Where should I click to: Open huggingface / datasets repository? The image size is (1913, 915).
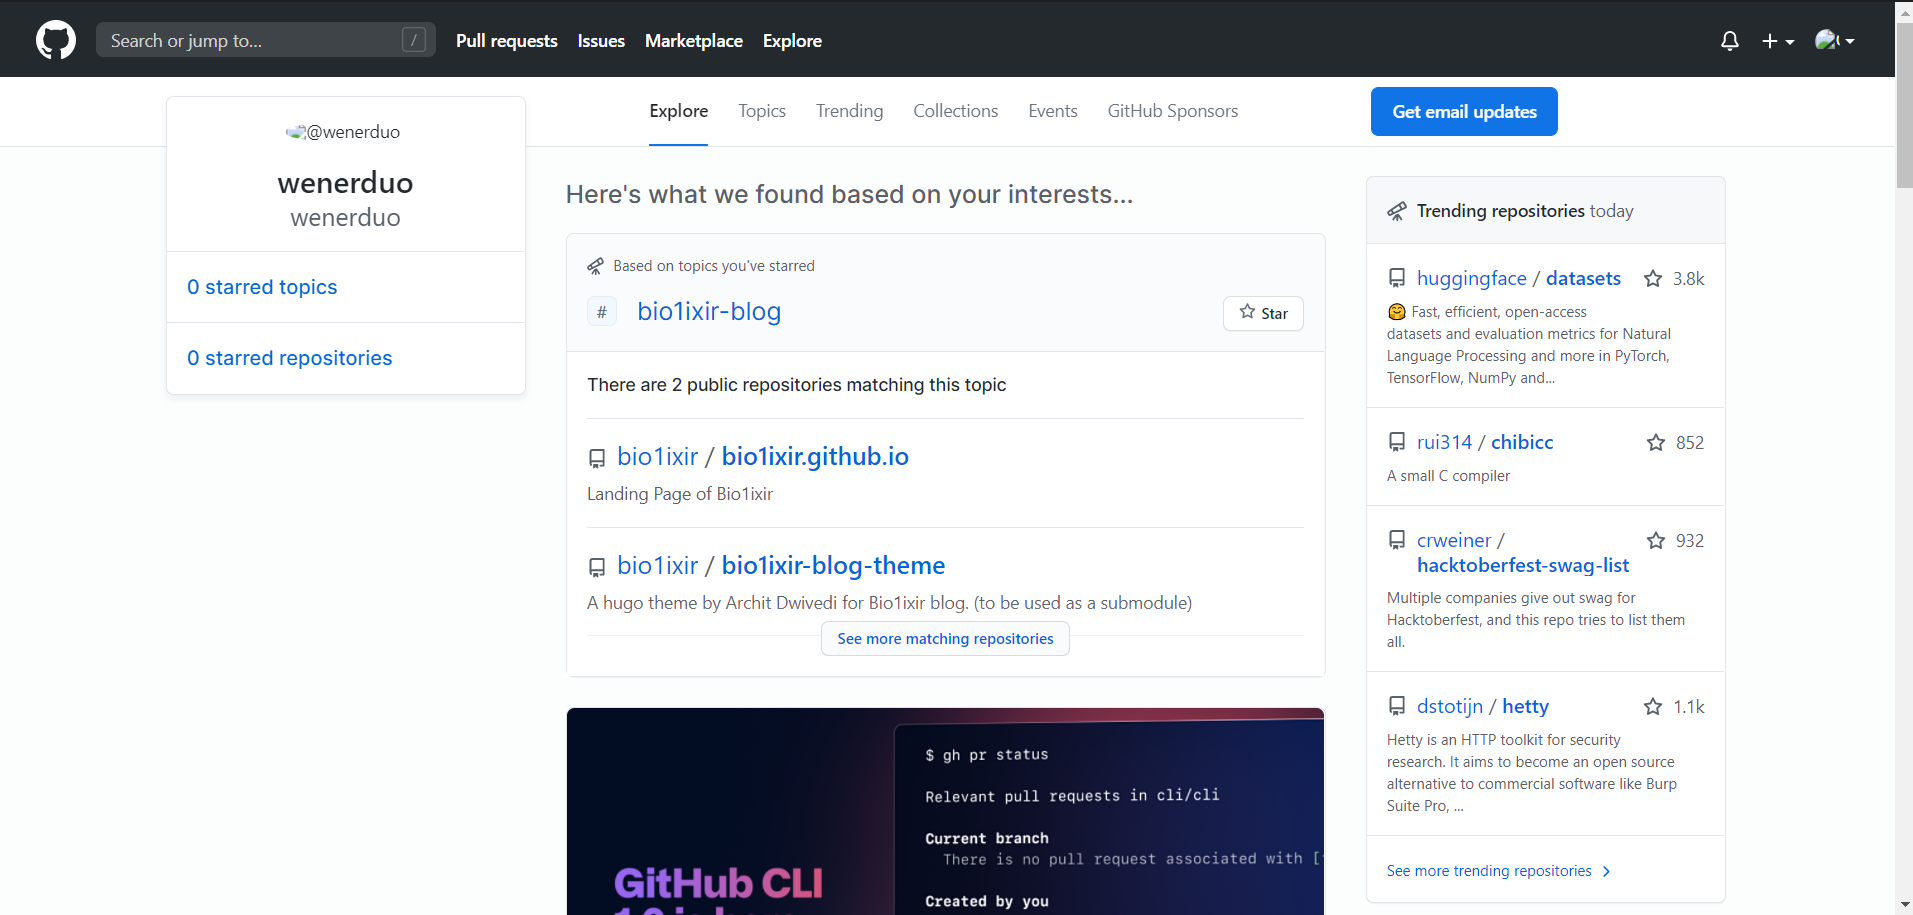(1519, 279)
